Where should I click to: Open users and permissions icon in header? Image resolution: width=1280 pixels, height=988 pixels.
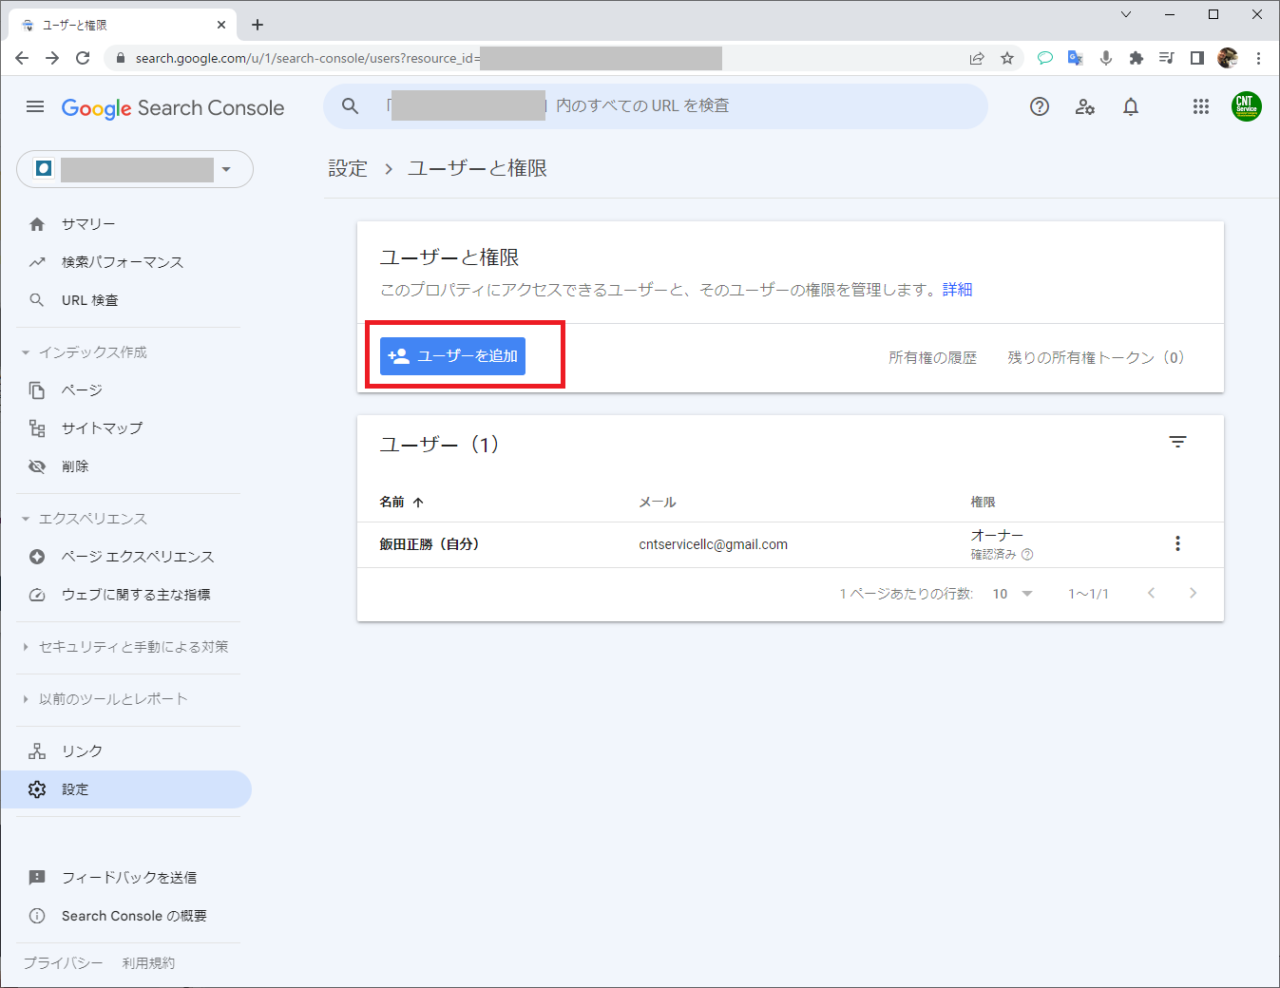[1085, 107]
